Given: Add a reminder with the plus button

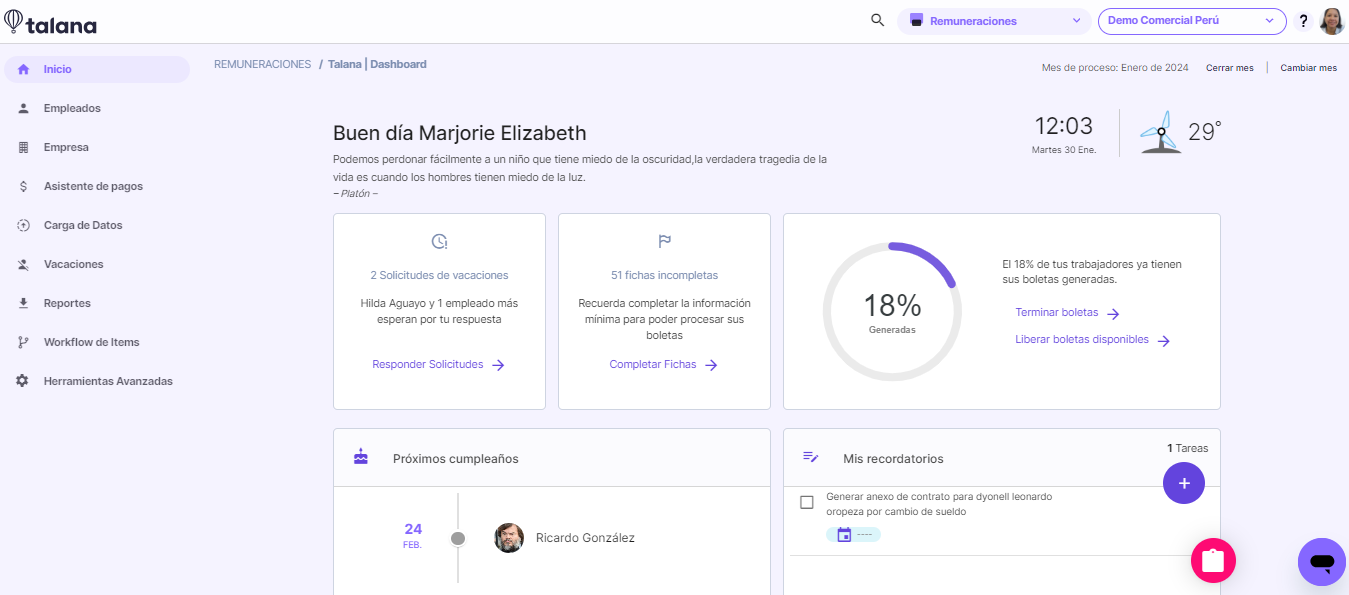Looking at the screenshot, I should pos(1184,483).
